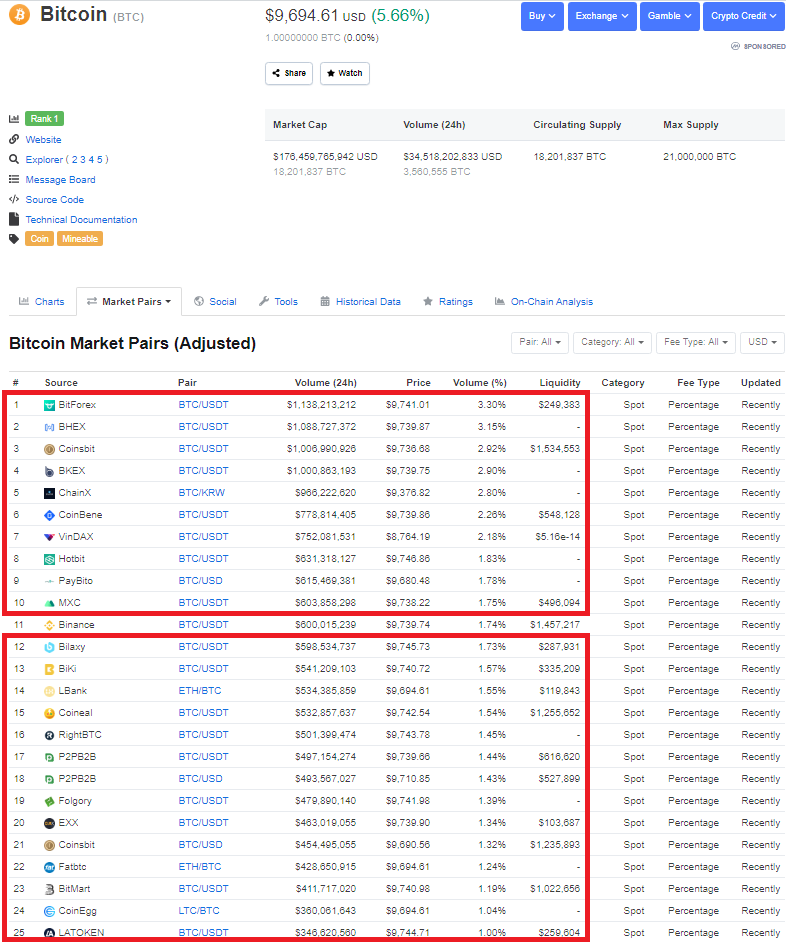The height and width of the screenshot is (942, 786).
Task: Click the Coin tag
Action: pos(40,239)
